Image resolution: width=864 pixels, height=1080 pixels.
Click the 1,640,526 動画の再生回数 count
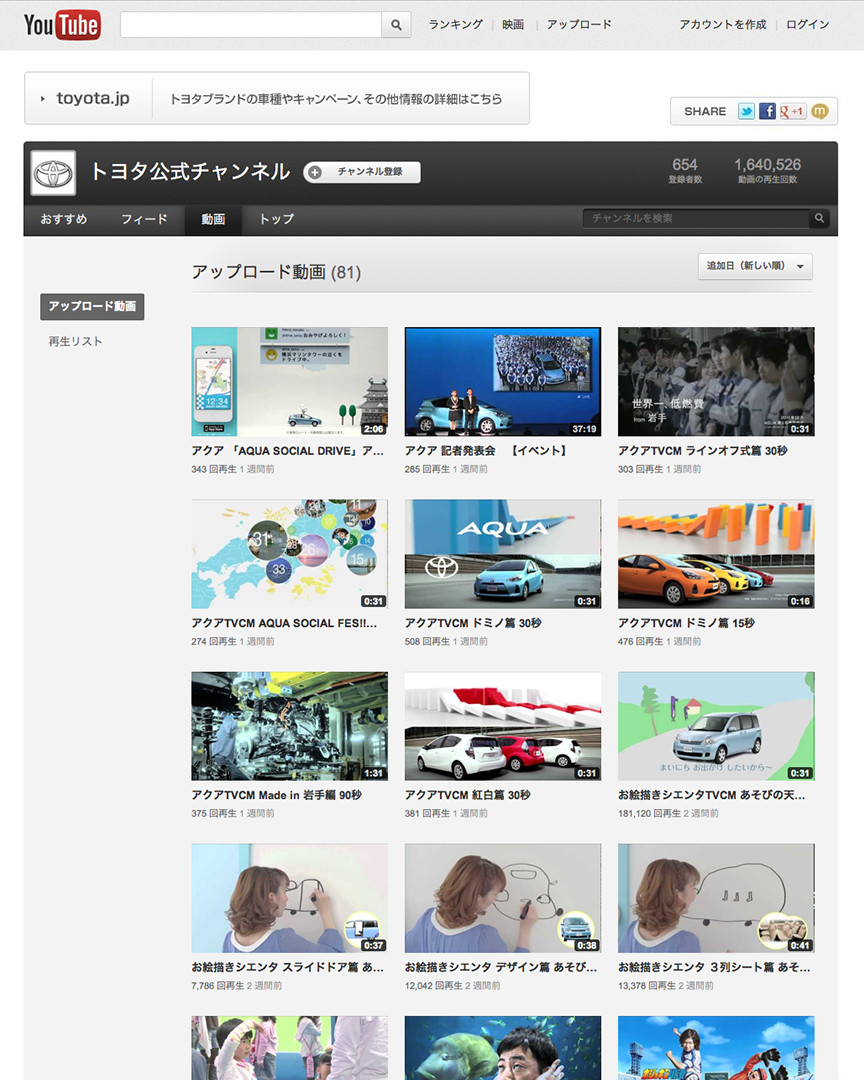768,170
